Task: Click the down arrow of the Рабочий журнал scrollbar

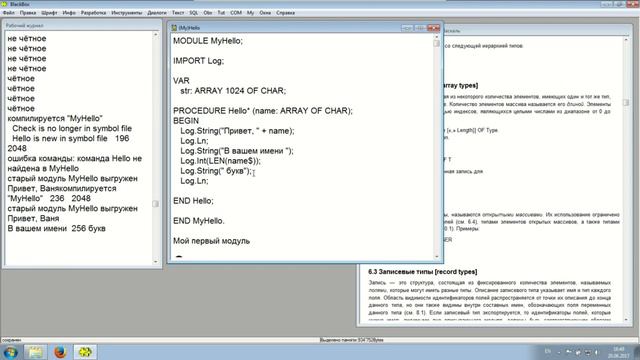Action: (156, 262)
